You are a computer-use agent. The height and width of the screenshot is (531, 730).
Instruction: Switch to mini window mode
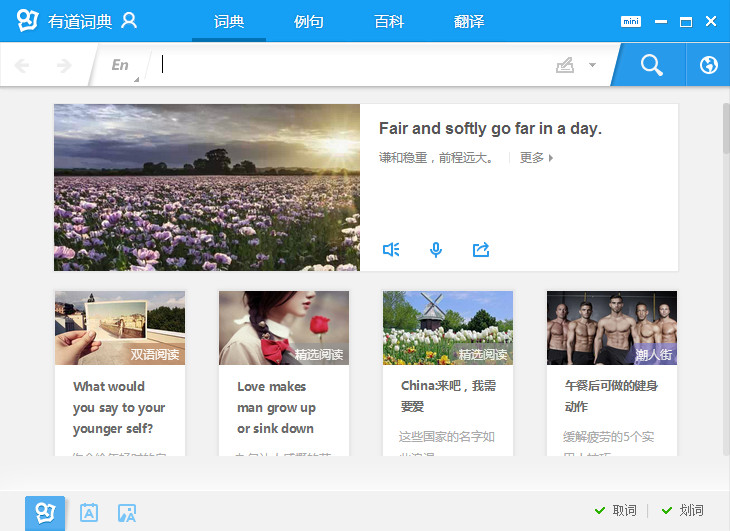click(630, 21)
